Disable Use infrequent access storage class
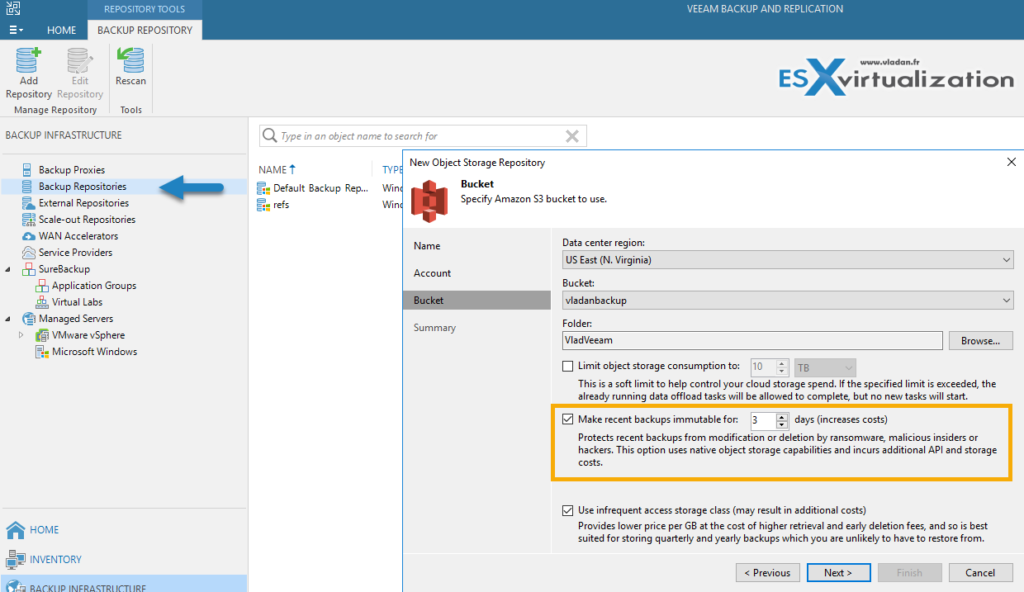The width and height of the screenshot is (1024, 592). point(567,509)
